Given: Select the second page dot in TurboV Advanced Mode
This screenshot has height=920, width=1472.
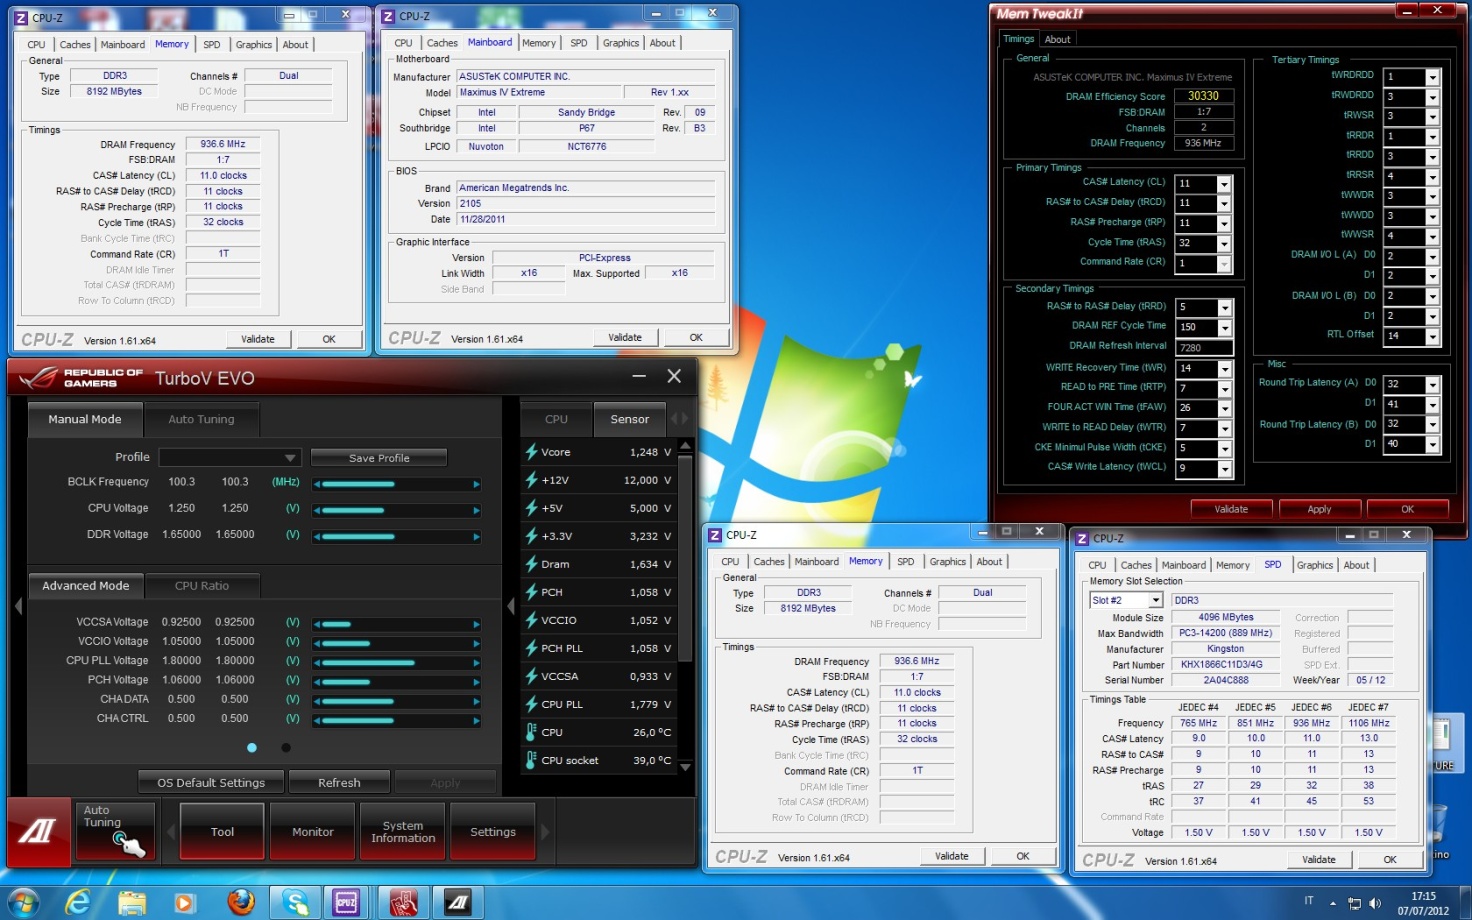Looking at the screenshot, I should [286, 748].
